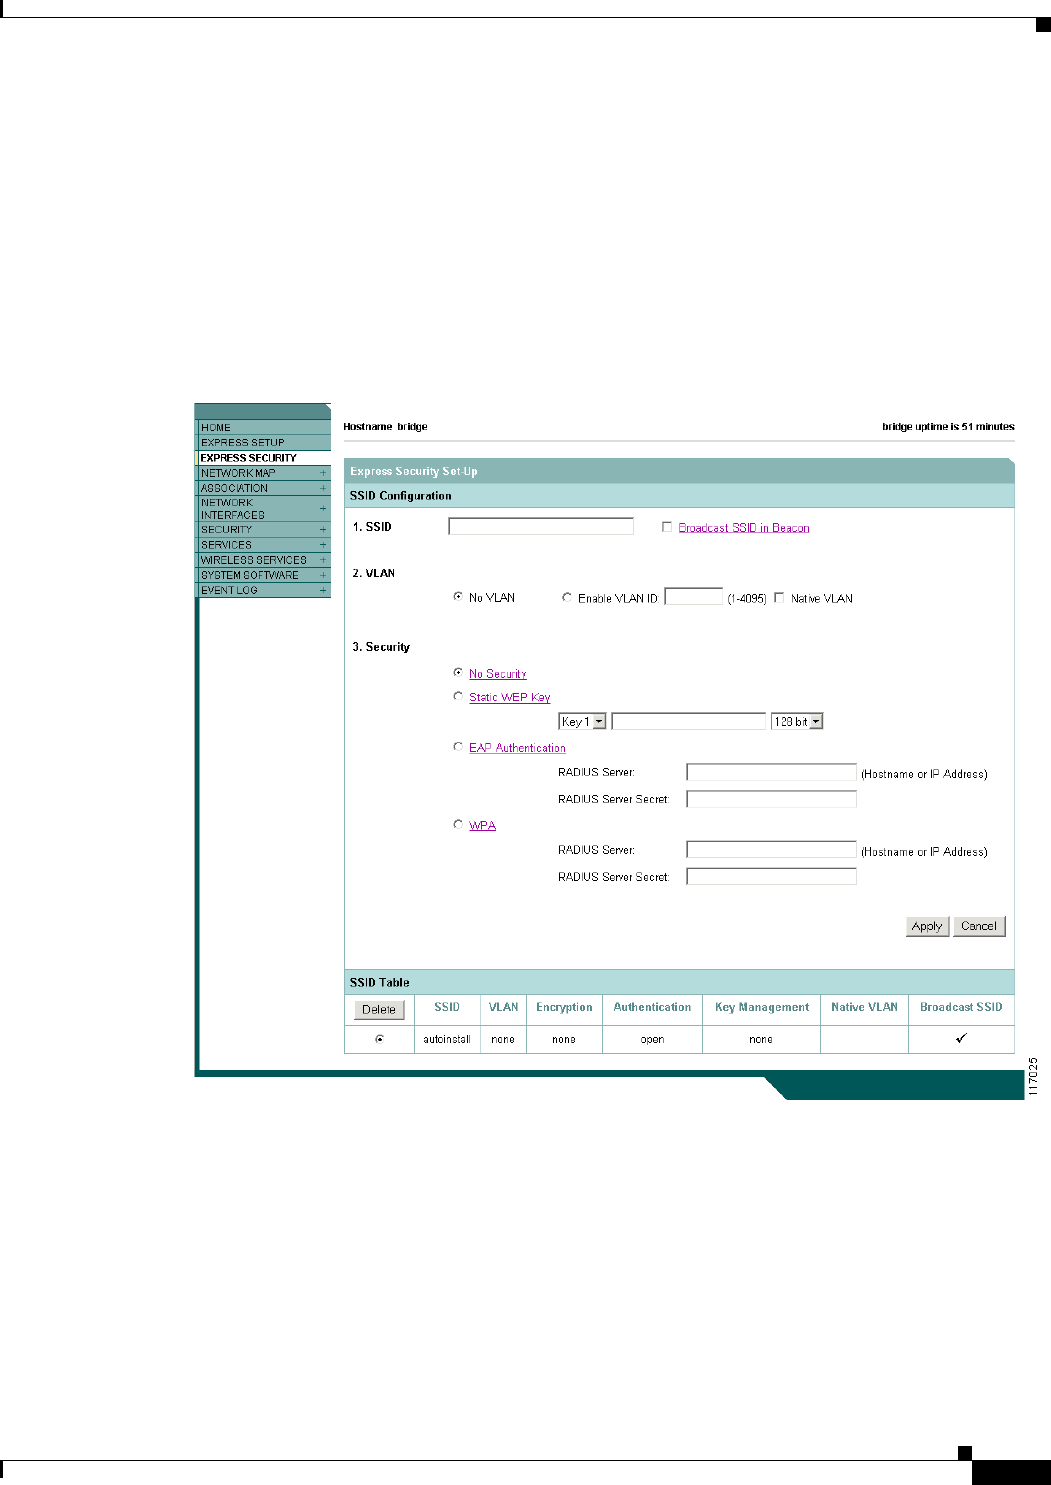The image size is (1051, 1485).
Task: Click the SSID text field
Action: point(541,526)
